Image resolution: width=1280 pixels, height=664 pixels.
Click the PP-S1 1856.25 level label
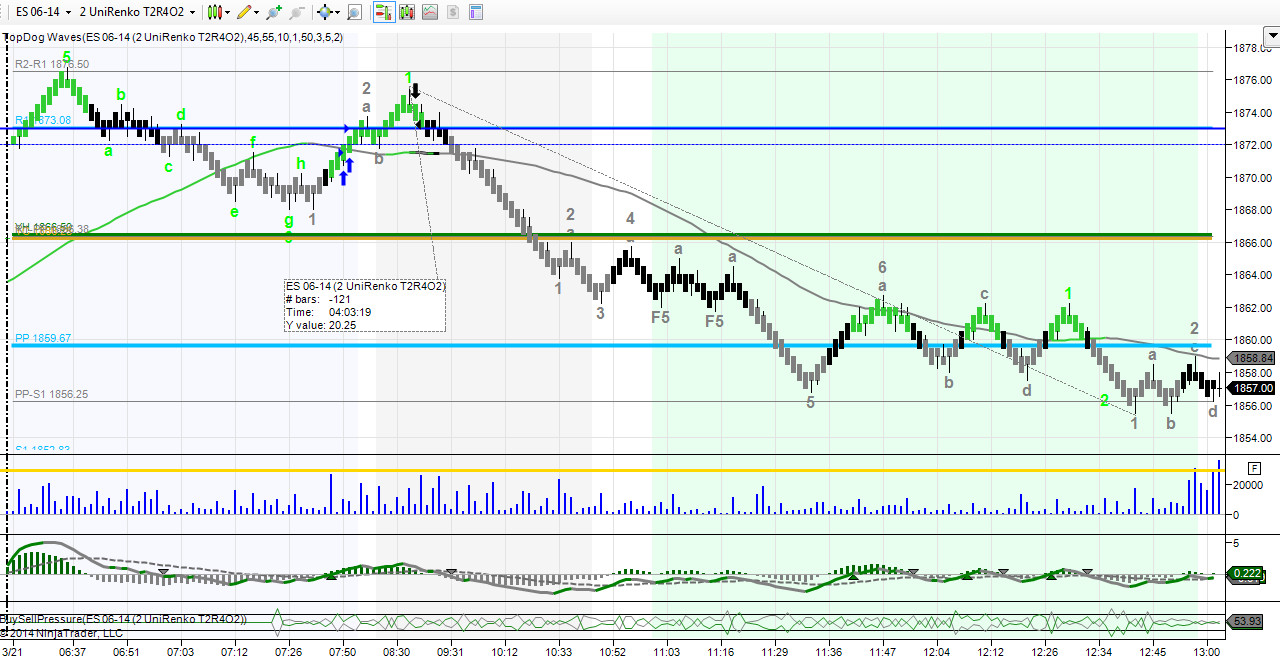coord(52,395)
